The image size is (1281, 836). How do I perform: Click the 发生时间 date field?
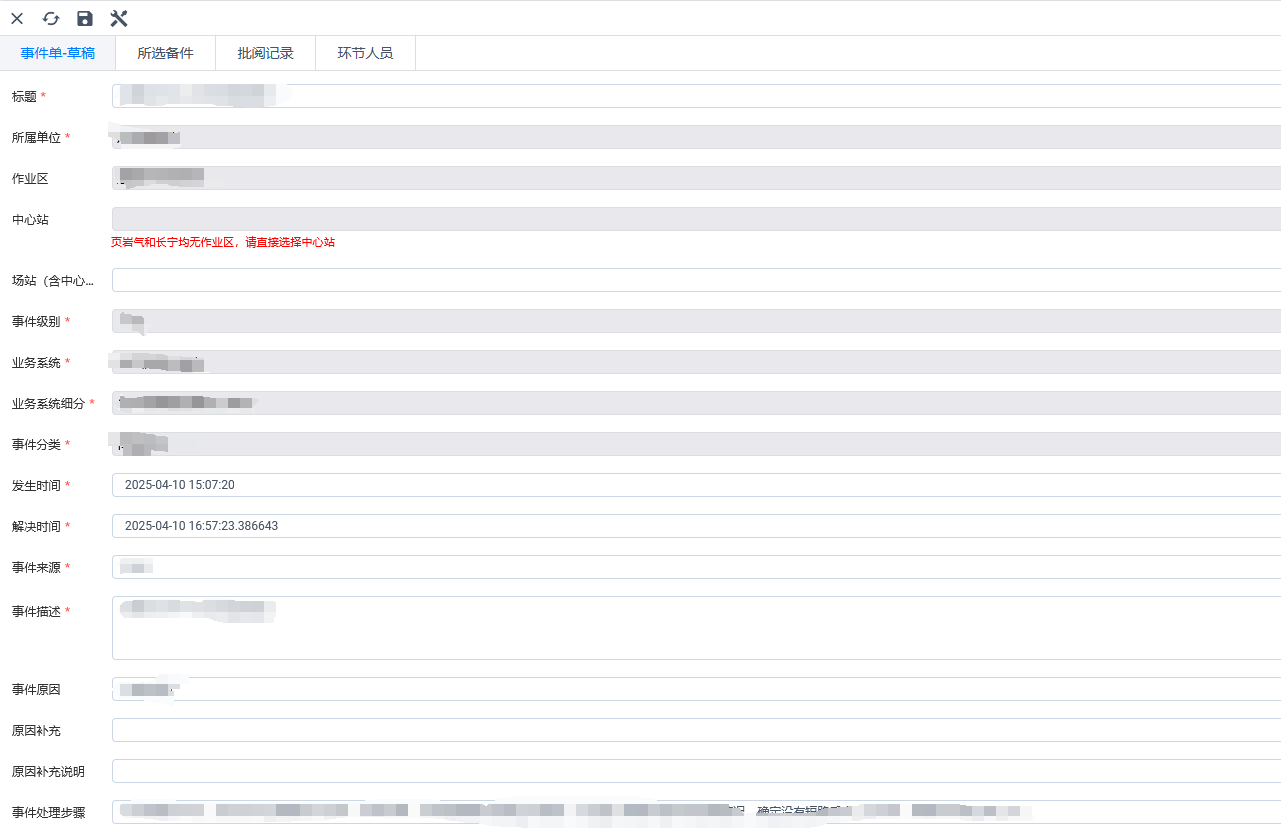tap(696, 485)
